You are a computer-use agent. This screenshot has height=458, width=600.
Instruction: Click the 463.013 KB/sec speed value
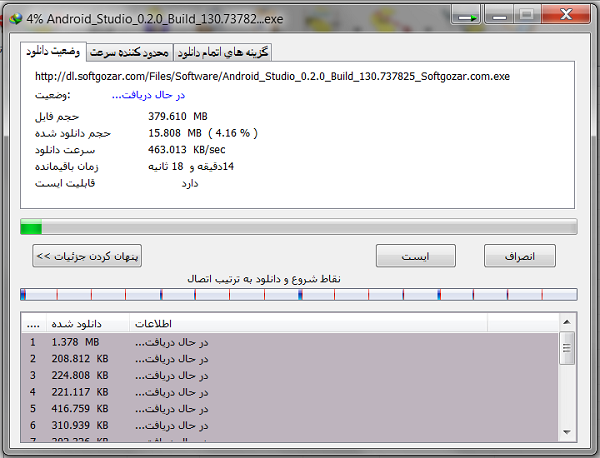pyautogui.click(x=187, y=150)
